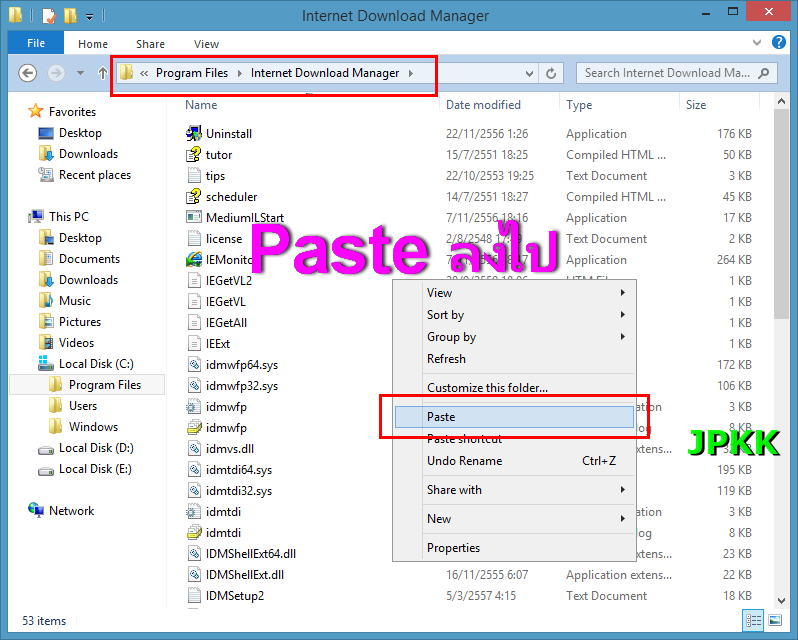Select the IDMSetup2 text file icon

193,595
